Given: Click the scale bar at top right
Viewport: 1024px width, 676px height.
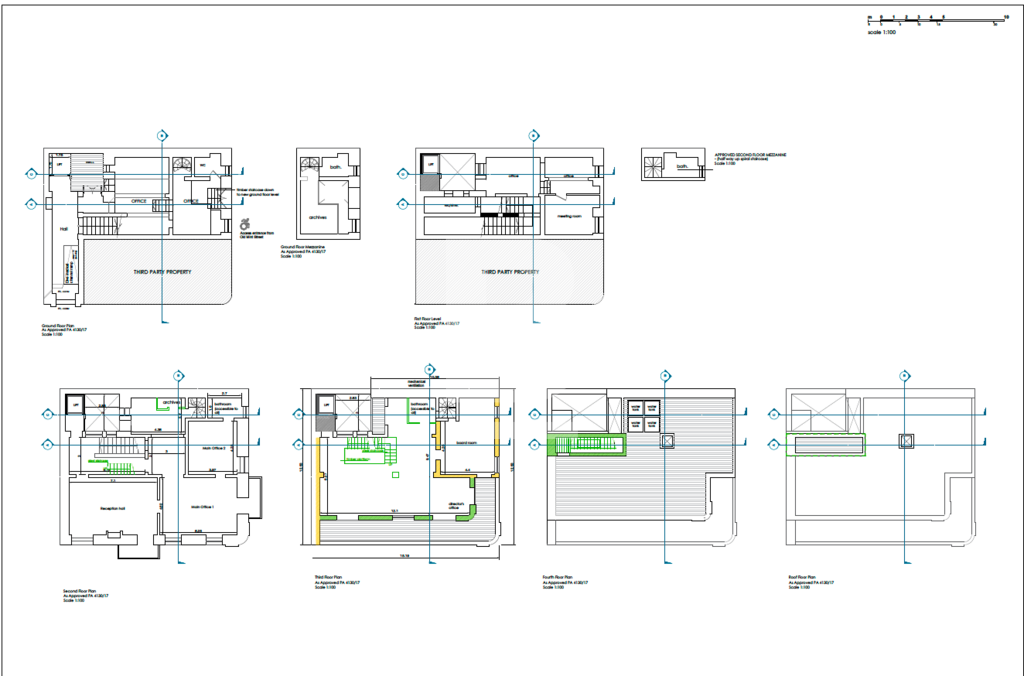Looking at the screenshot, I should (x=937, y=18).
